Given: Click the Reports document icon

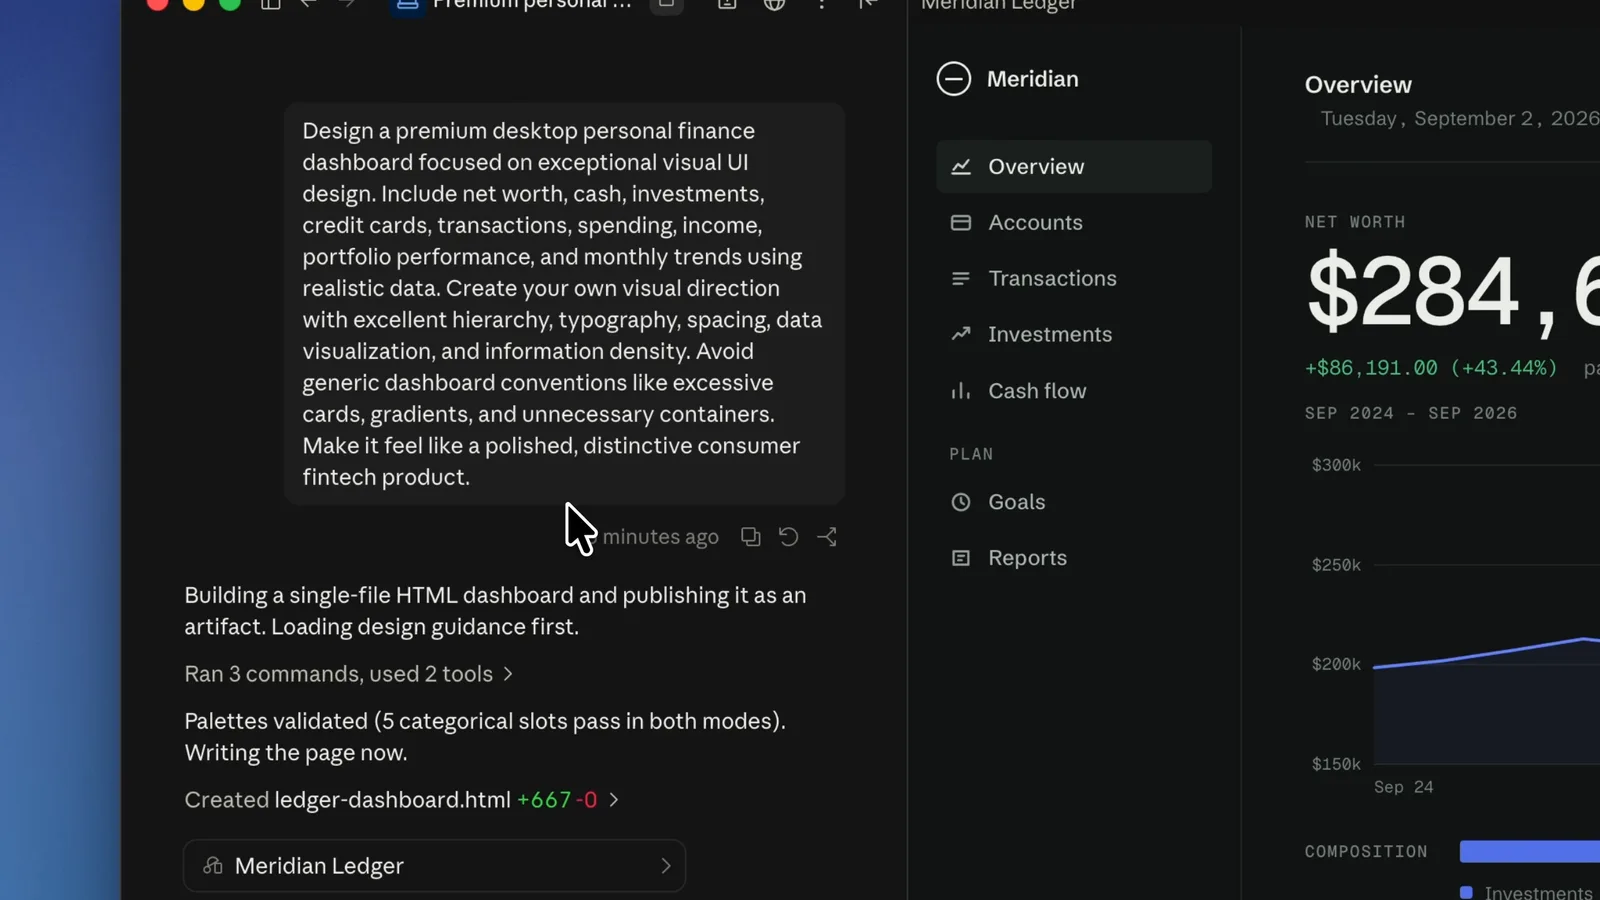Looking at the screenshot, I should coord(961,558).
